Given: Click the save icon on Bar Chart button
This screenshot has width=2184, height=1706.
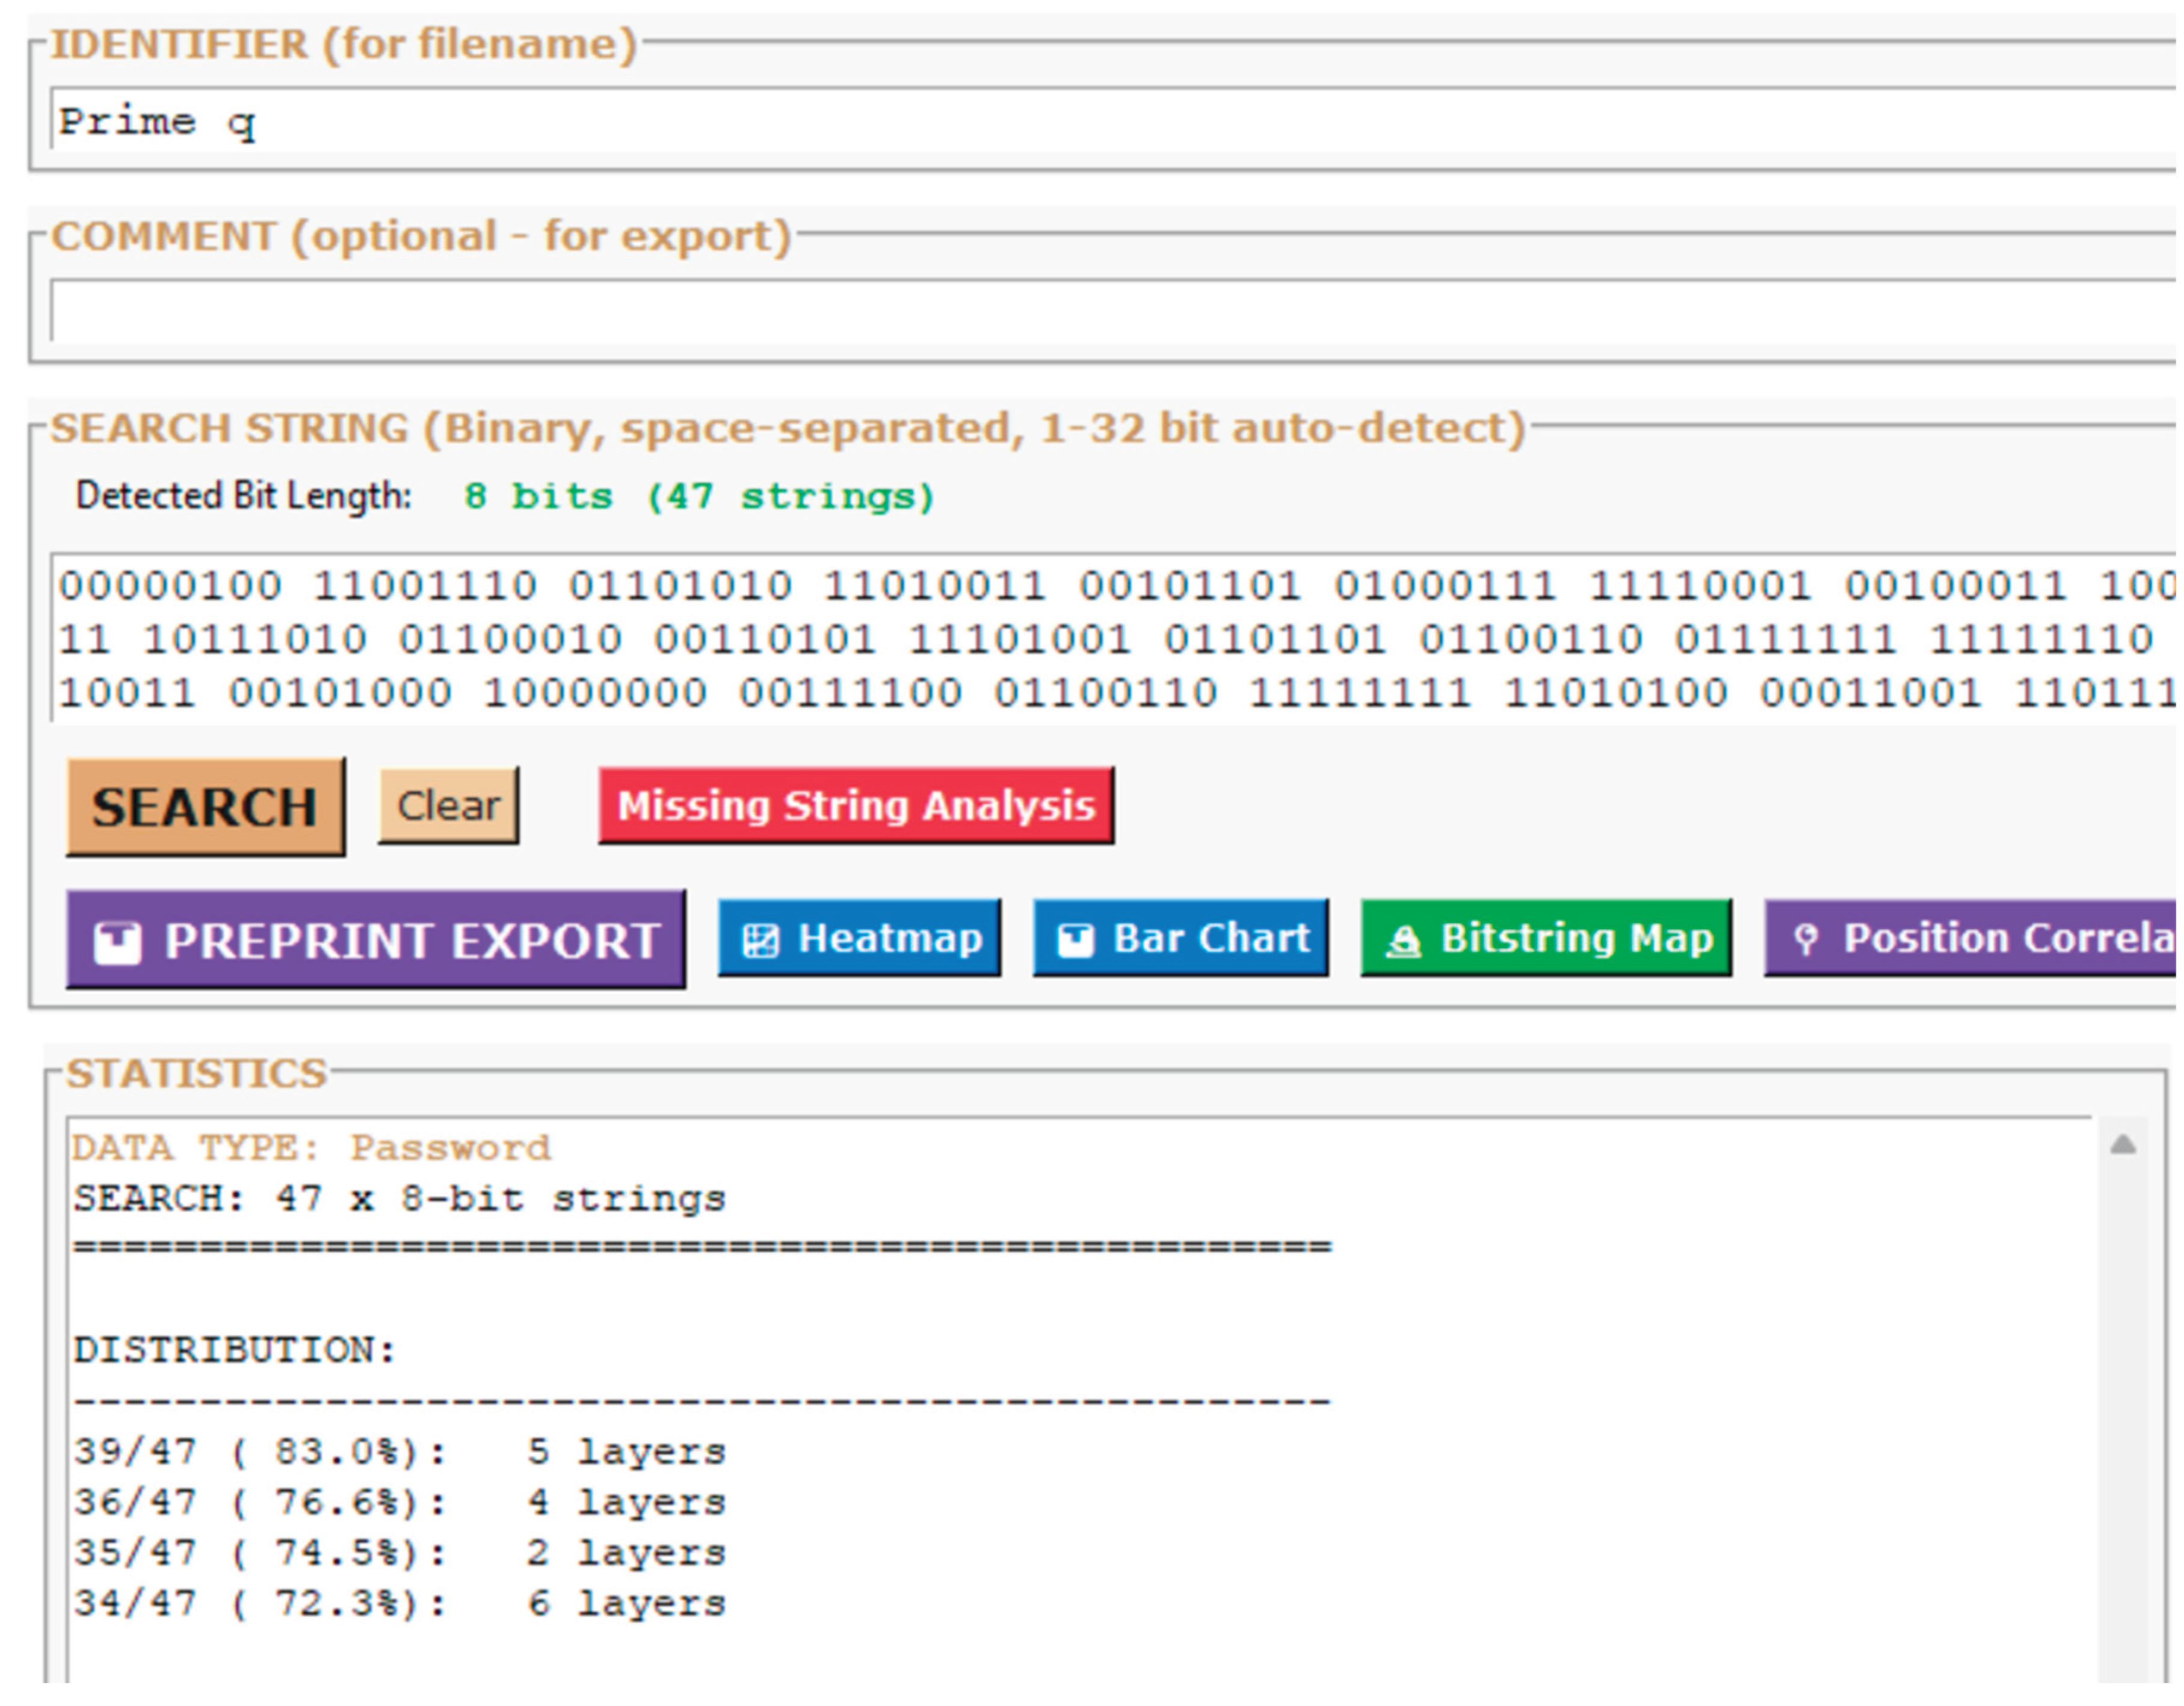Looking at the screenshot, I should coord(1077,938).
